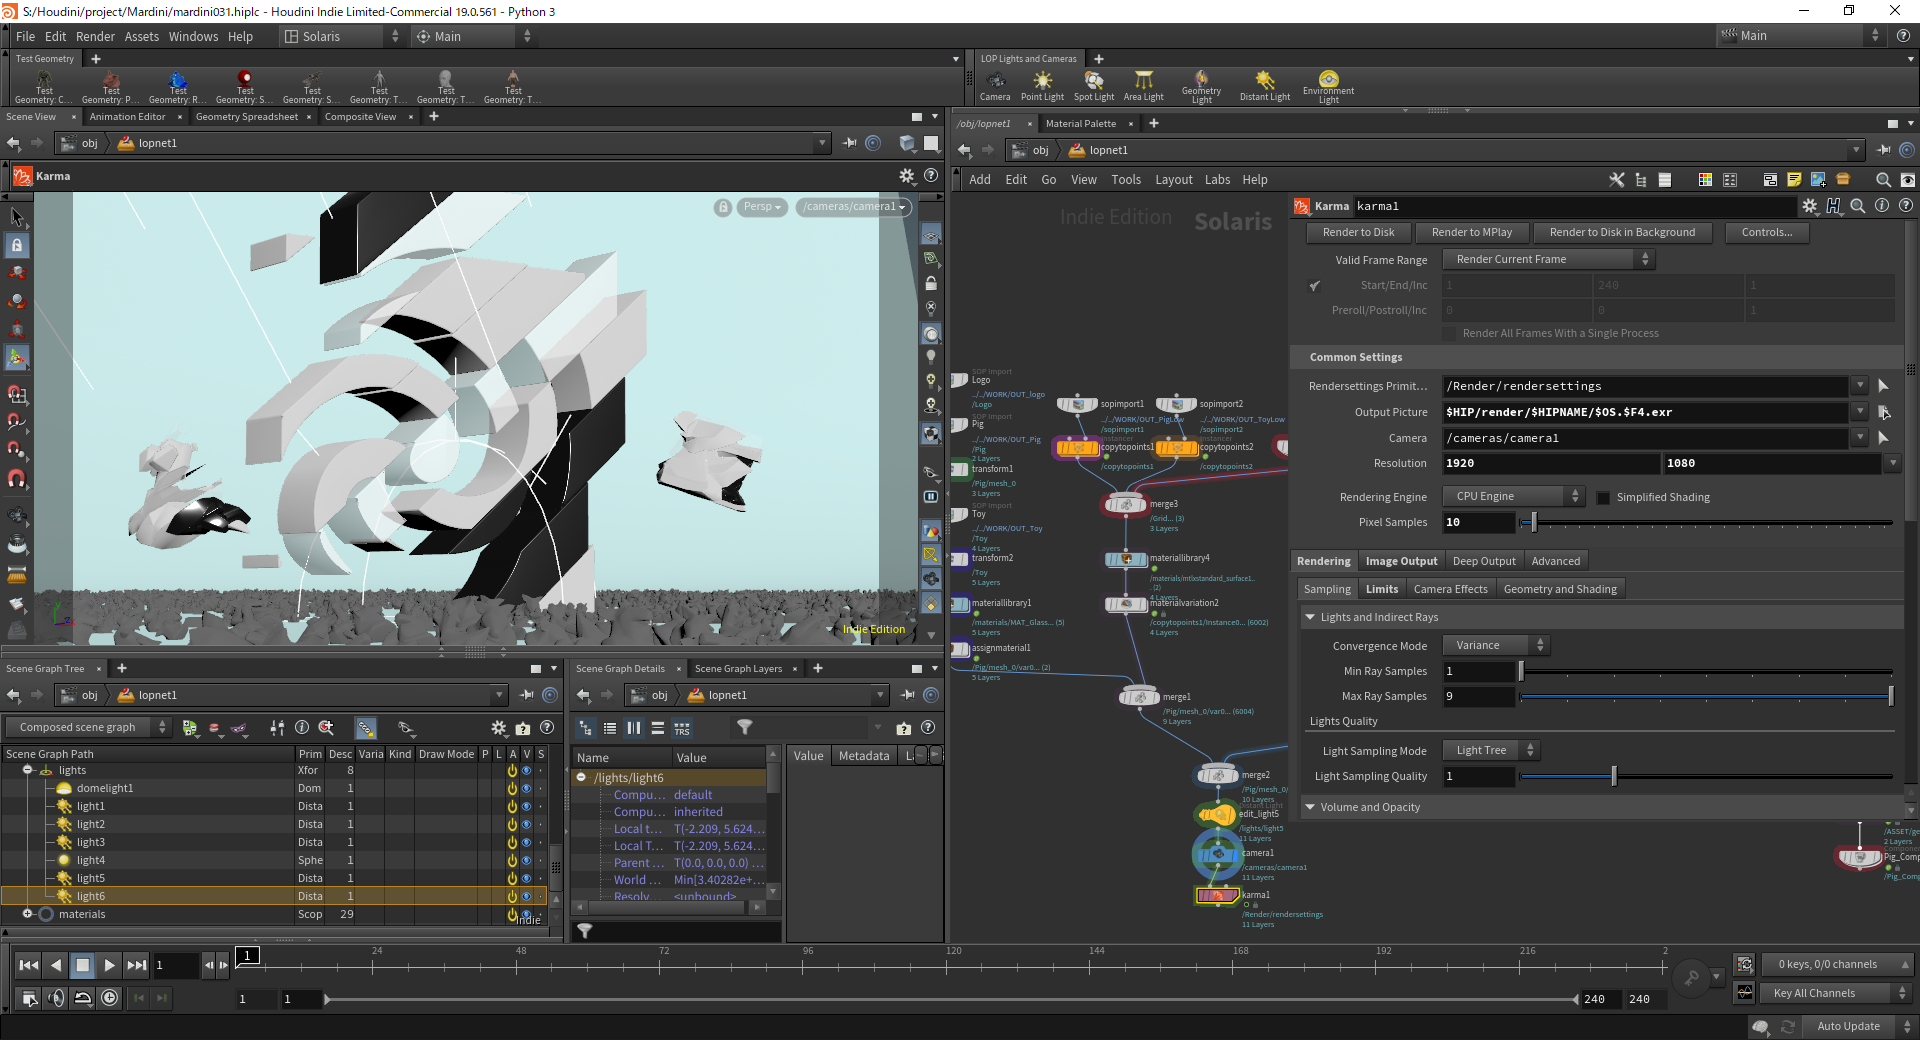Add a Point Light from the shelf
Image resolution: width=1920 pixels, height=1040 pixels.
tap(1042, 86)
